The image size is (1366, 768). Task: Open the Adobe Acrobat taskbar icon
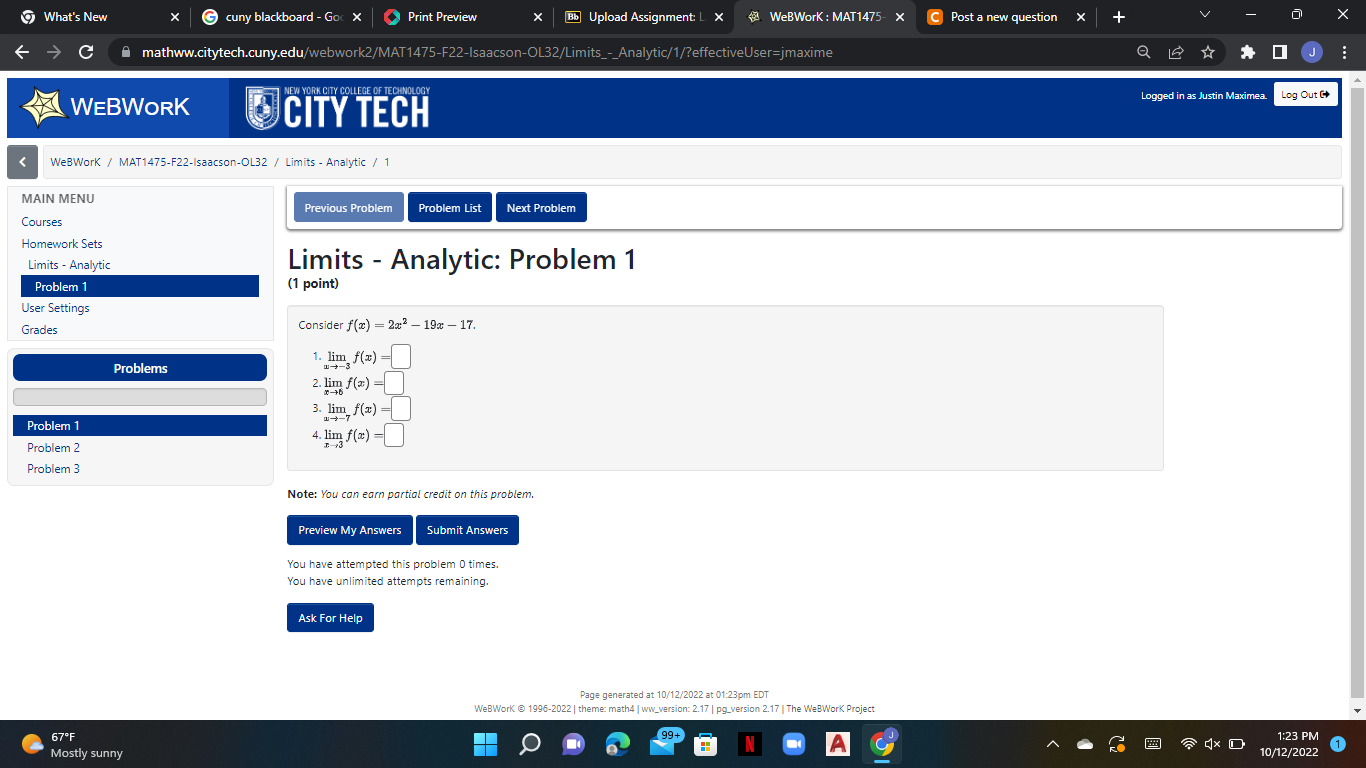pyautogui.click(x=837, y=744)
